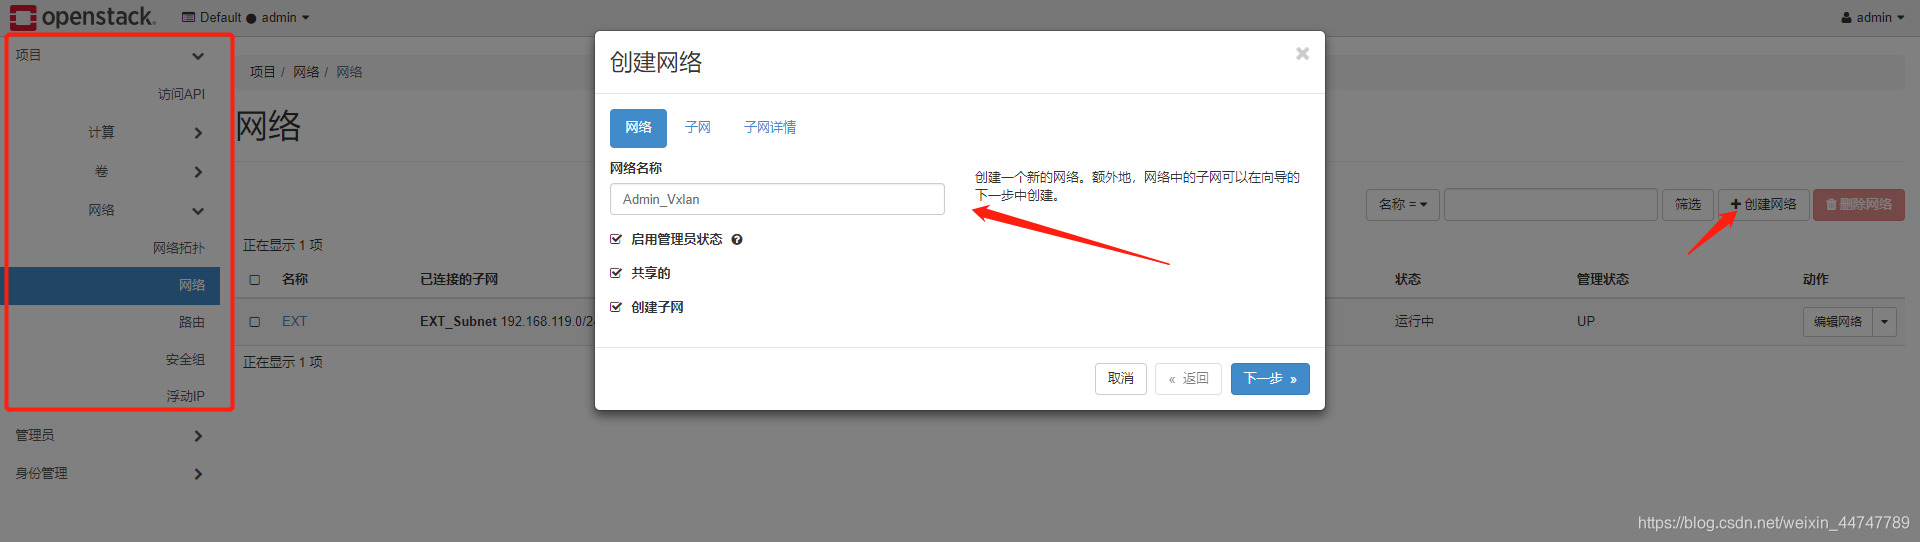This screenshot has height=542, width=1920.
Task: Open 安全组 in the sidebar
Action: [x=185, y=359]
